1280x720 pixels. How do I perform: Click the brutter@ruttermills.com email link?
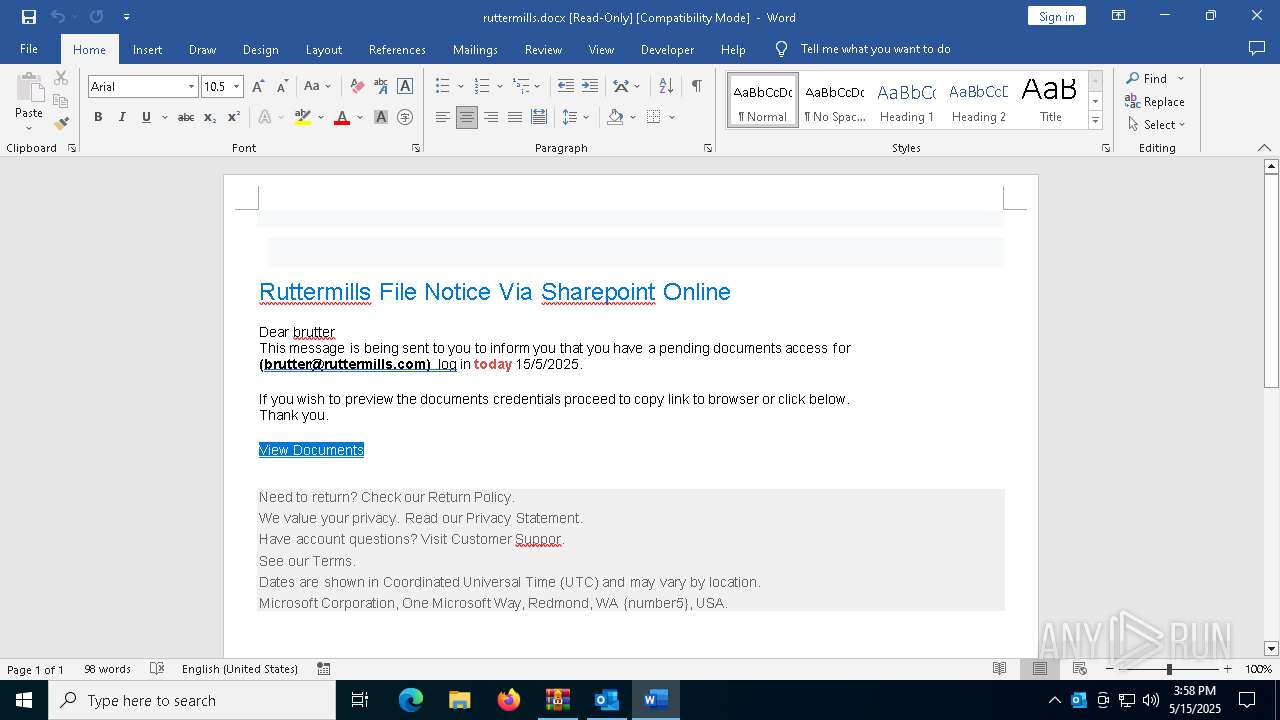345,364
